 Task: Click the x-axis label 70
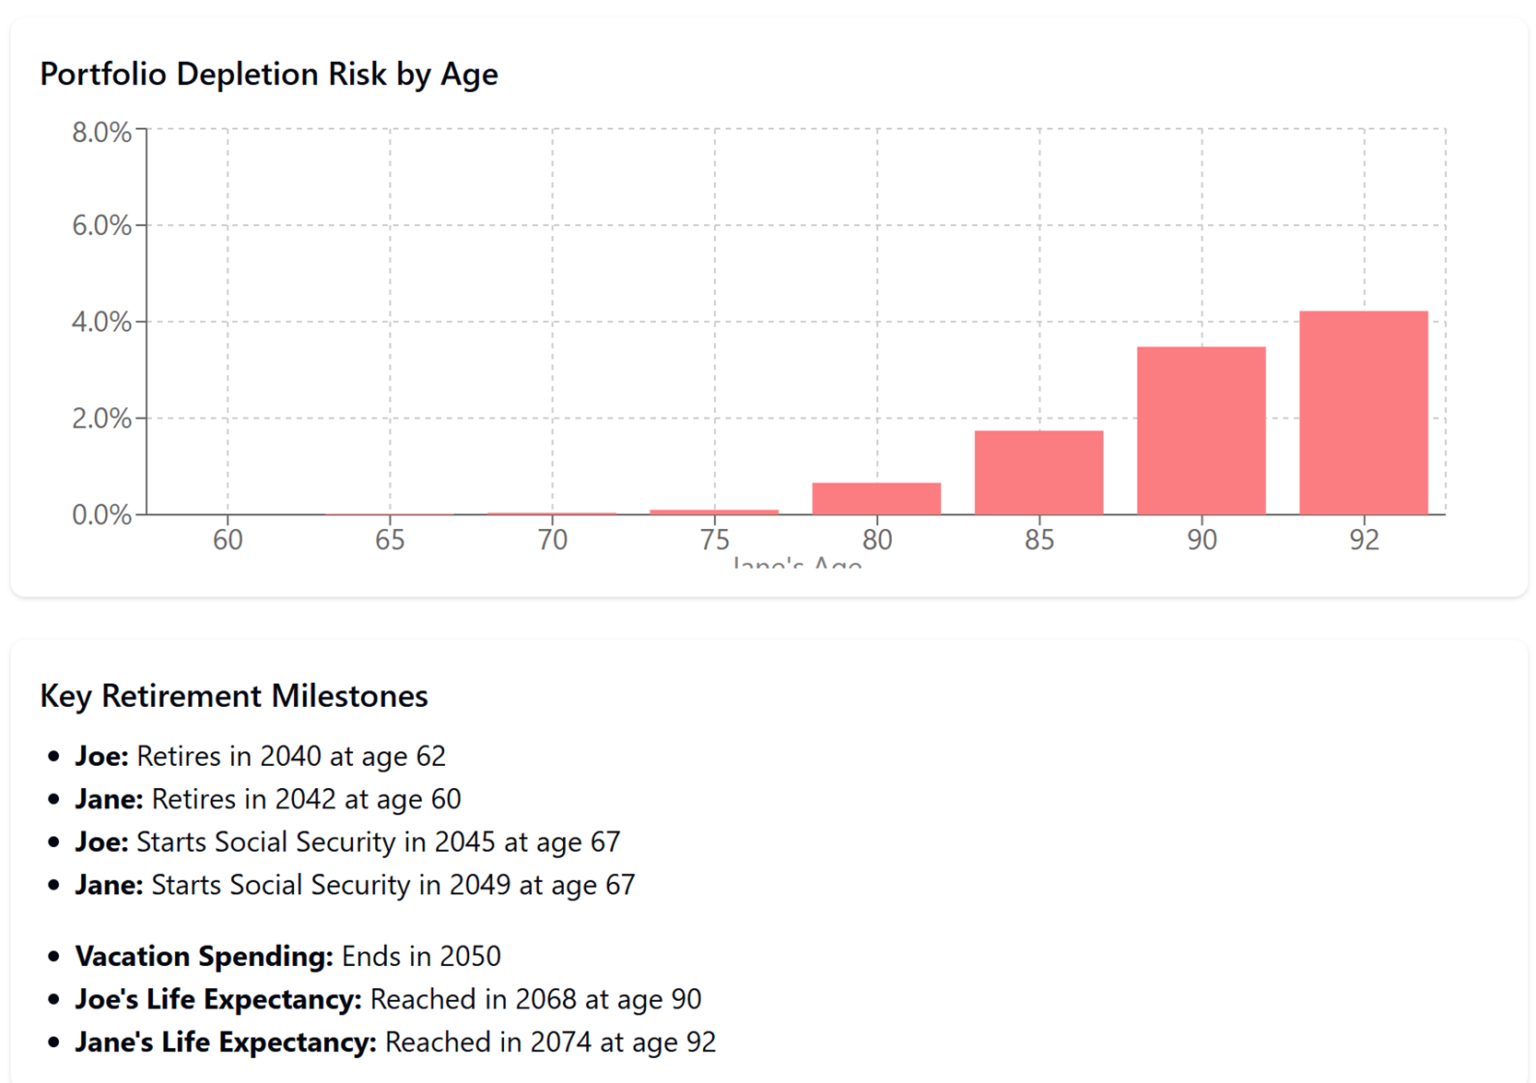pyautogui.click(x=552, y=540)
